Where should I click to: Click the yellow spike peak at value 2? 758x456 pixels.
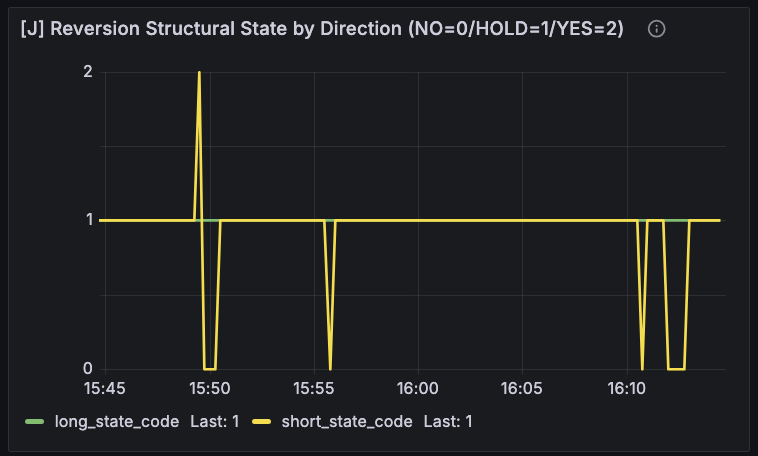pyautogui.click(x=199, y=73)
